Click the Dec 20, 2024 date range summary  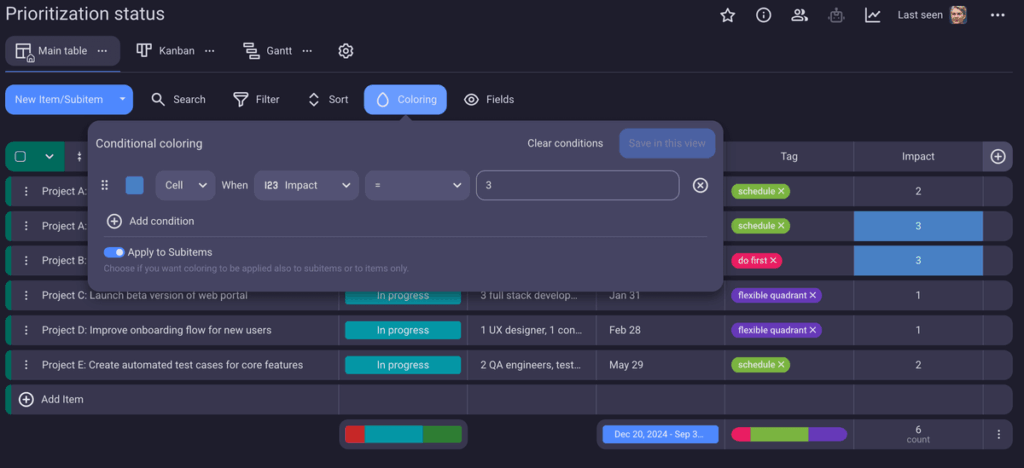(660, 434)
